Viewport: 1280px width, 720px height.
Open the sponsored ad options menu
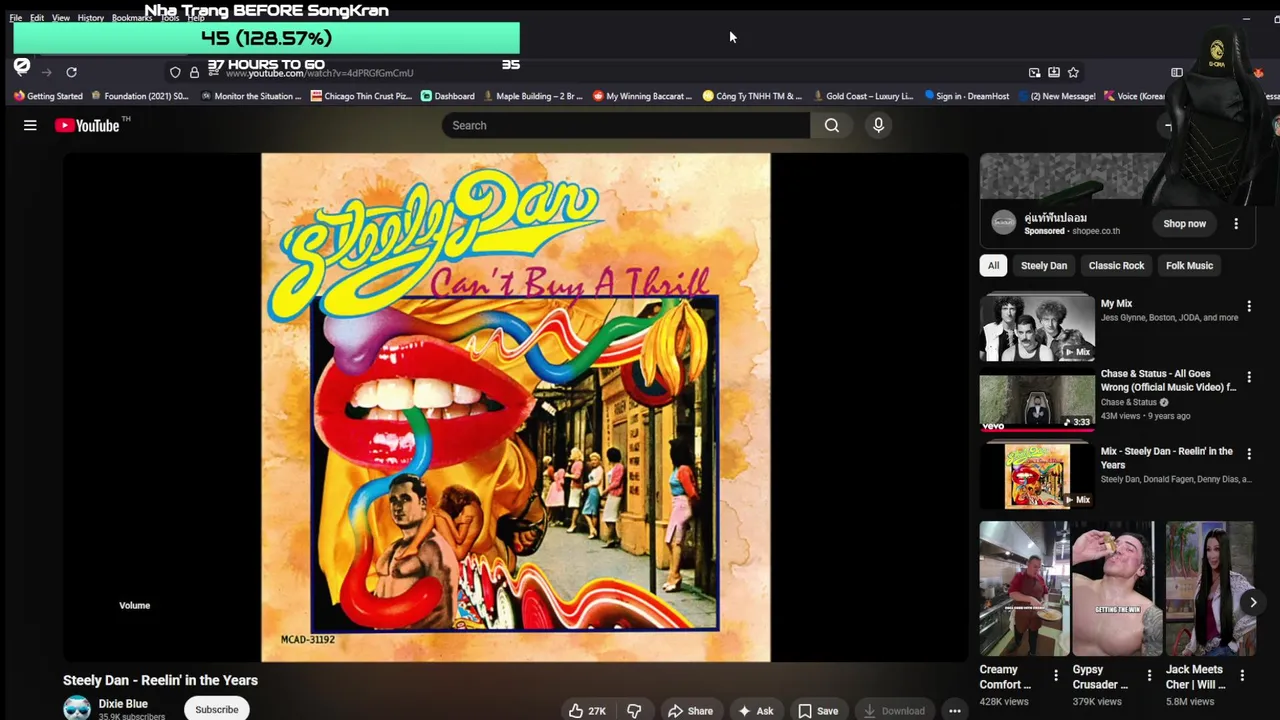(x=1236, y=224)
